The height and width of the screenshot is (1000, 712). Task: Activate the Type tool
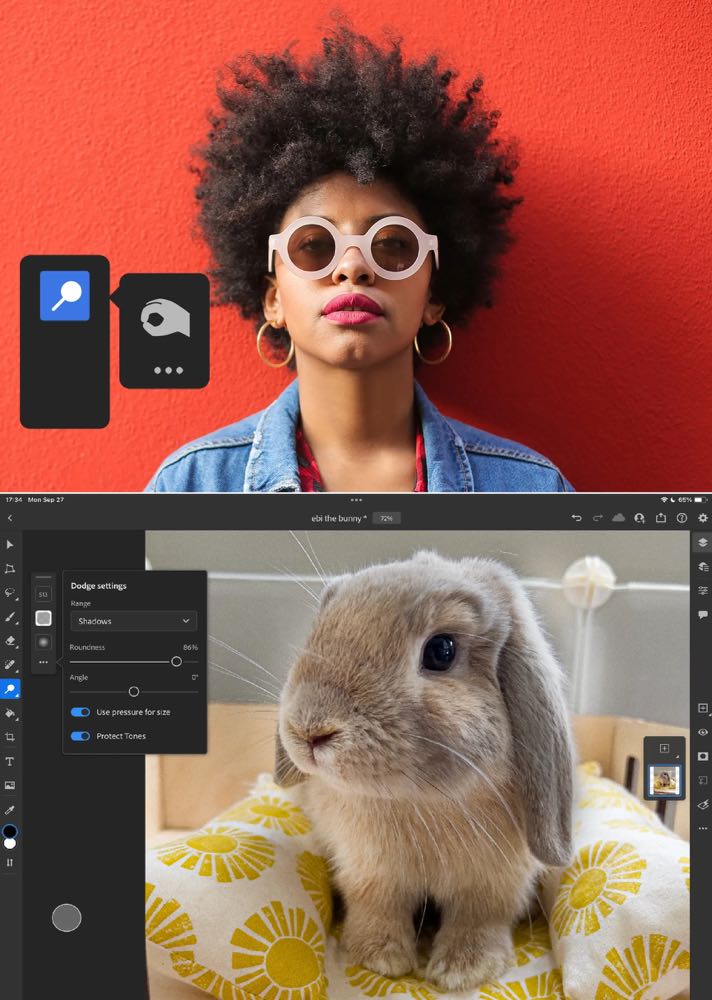tap(10, 761)
